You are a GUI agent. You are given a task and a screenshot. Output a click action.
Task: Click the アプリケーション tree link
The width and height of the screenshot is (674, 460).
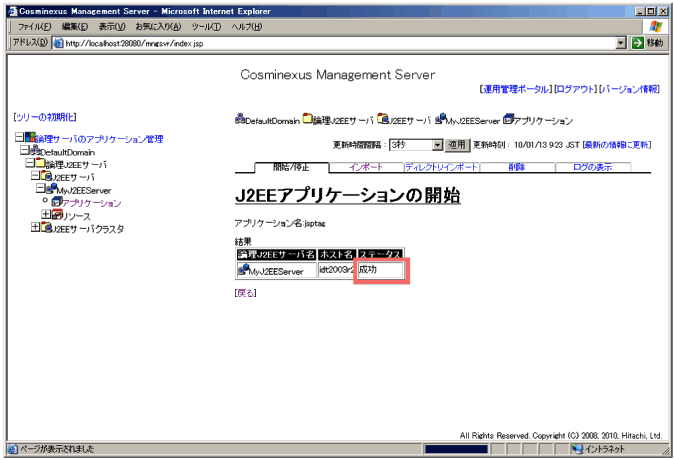coord(92,203)
